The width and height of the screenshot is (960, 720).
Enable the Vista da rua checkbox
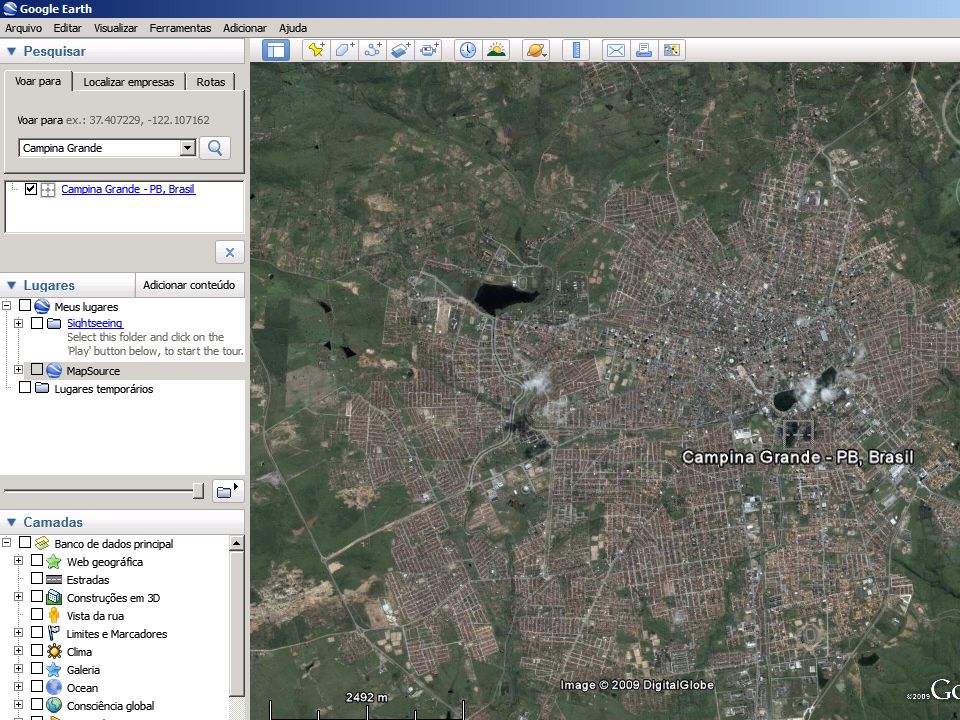37,614
